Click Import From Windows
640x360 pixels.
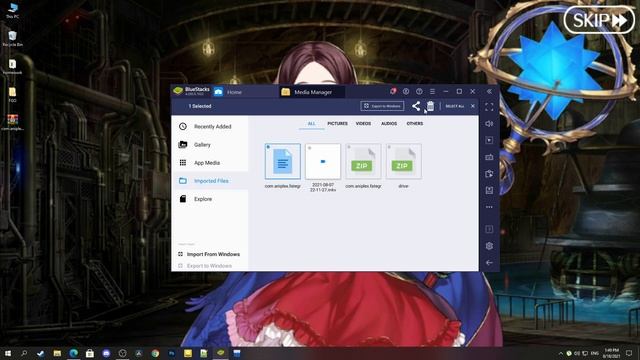209,254
